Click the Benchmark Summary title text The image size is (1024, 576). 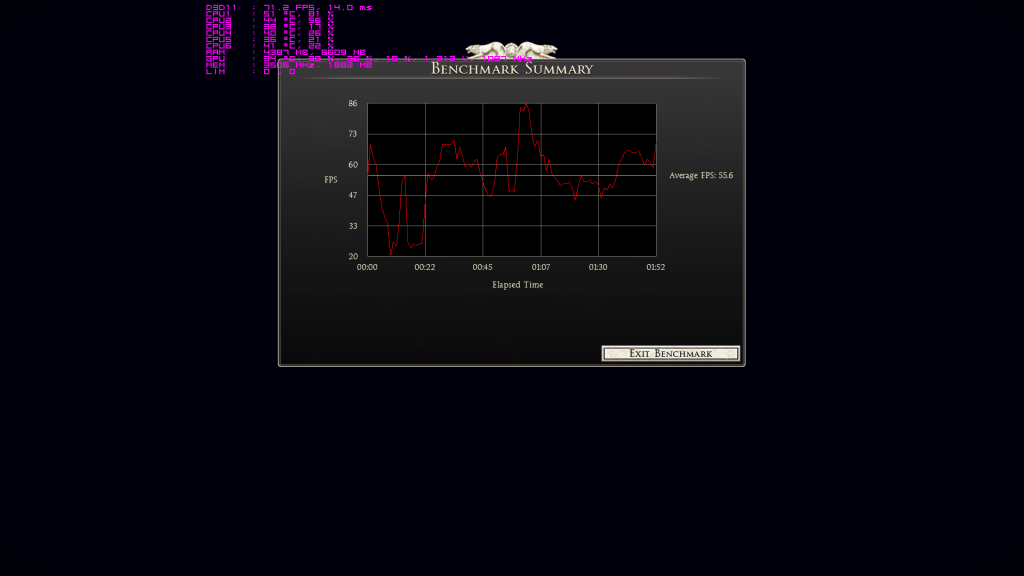click(x=512, y=69)
